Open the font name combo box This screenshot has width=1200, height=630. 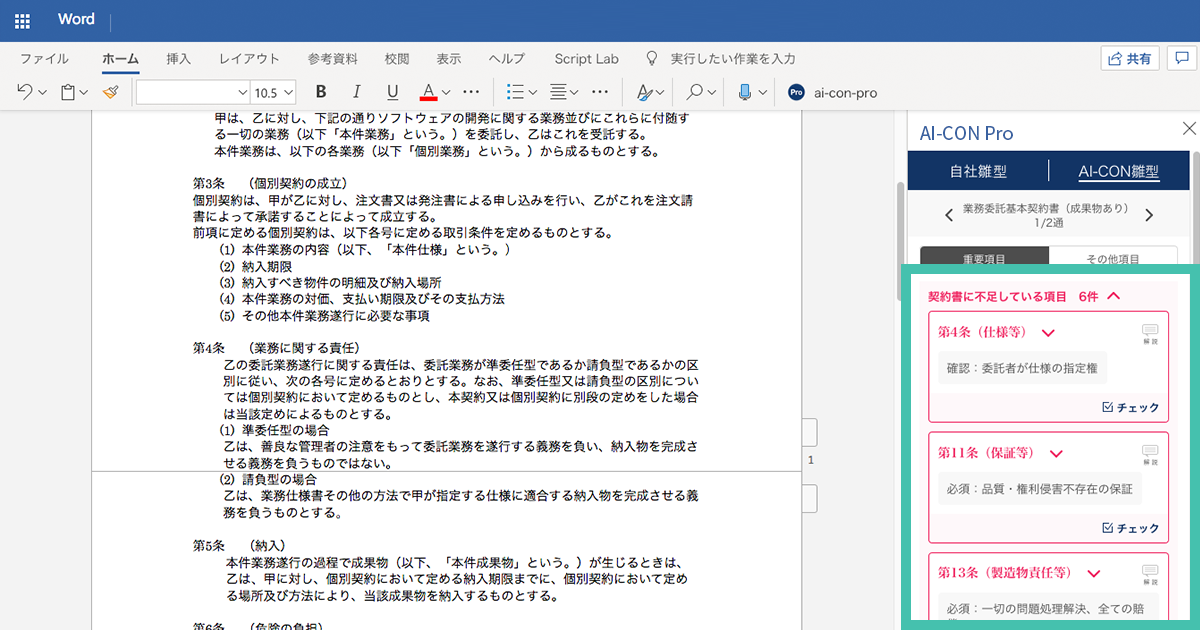coord(193,92)
